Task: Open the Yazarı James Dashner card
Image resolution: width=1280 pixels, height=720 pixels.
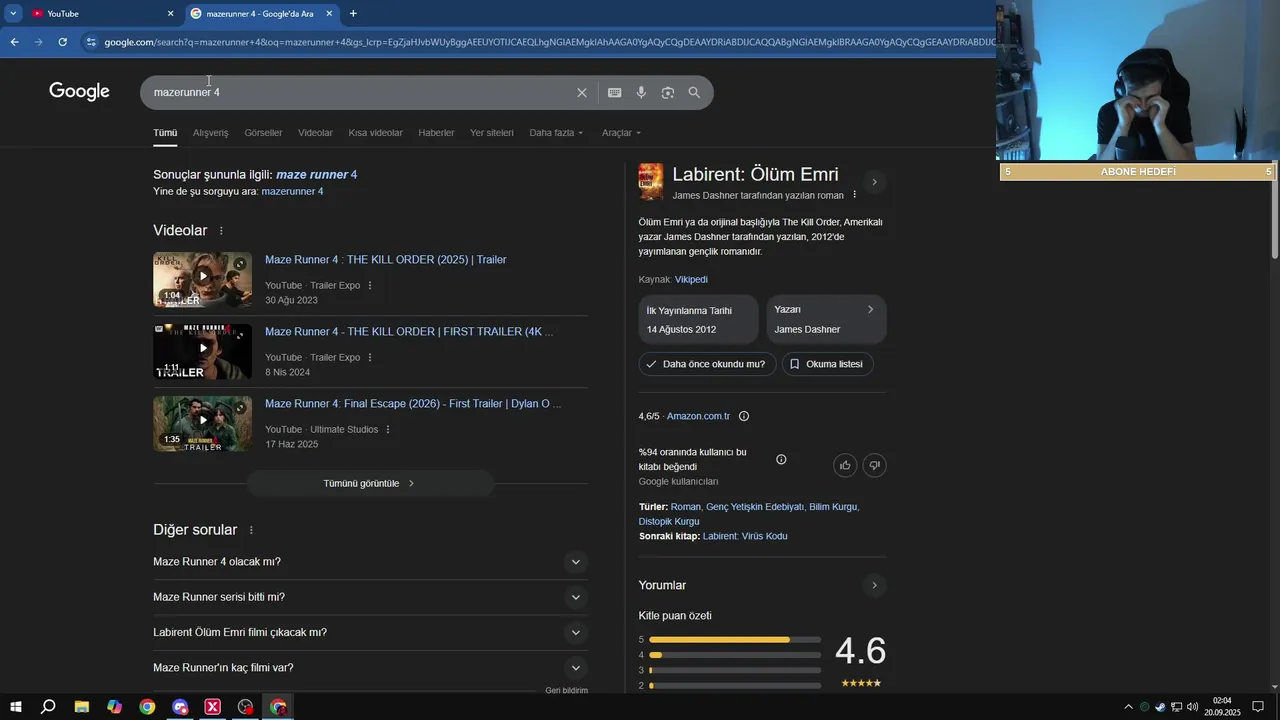Action: (x=826, y=319)
